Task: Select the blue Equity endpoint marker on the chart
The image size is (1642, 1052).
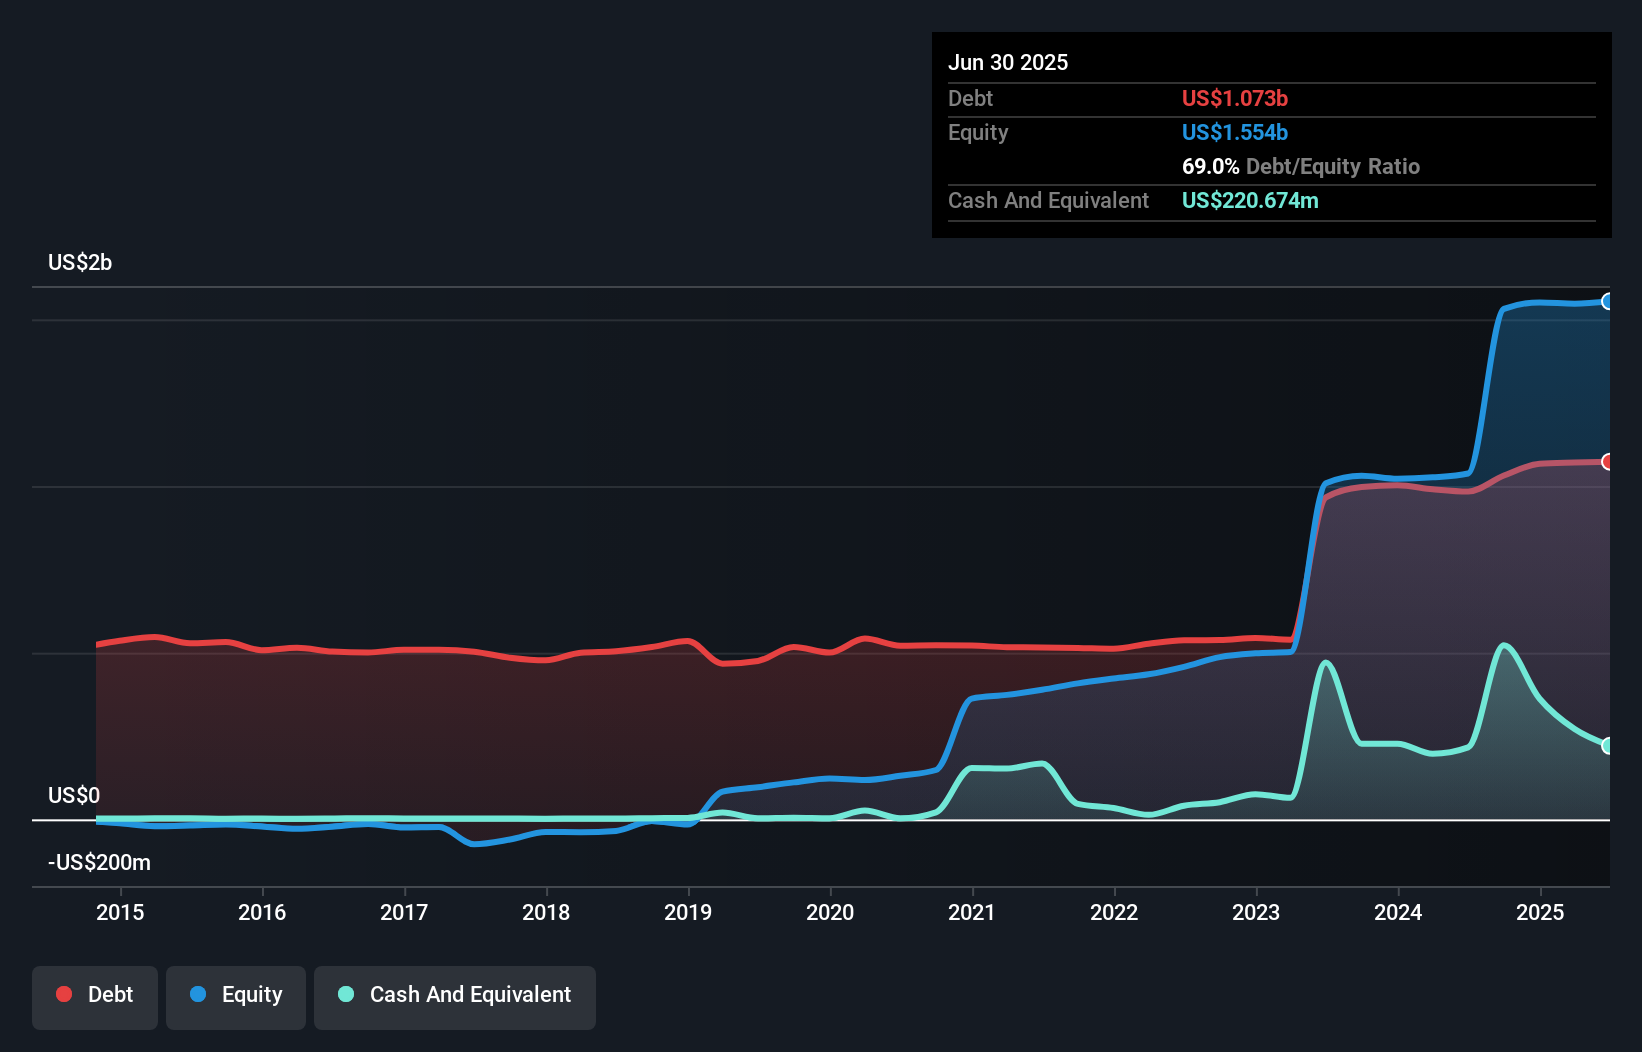Action: tap(1609, 300)
